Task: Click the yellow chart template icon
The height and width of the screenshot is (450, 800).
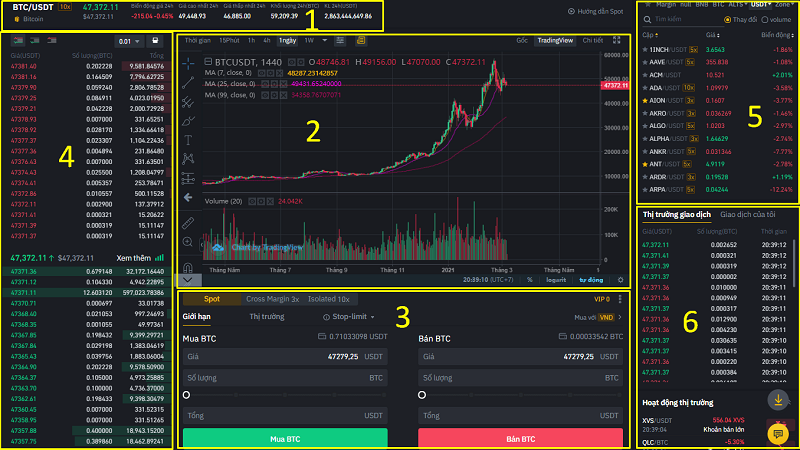Action: [x=361, y=40]
